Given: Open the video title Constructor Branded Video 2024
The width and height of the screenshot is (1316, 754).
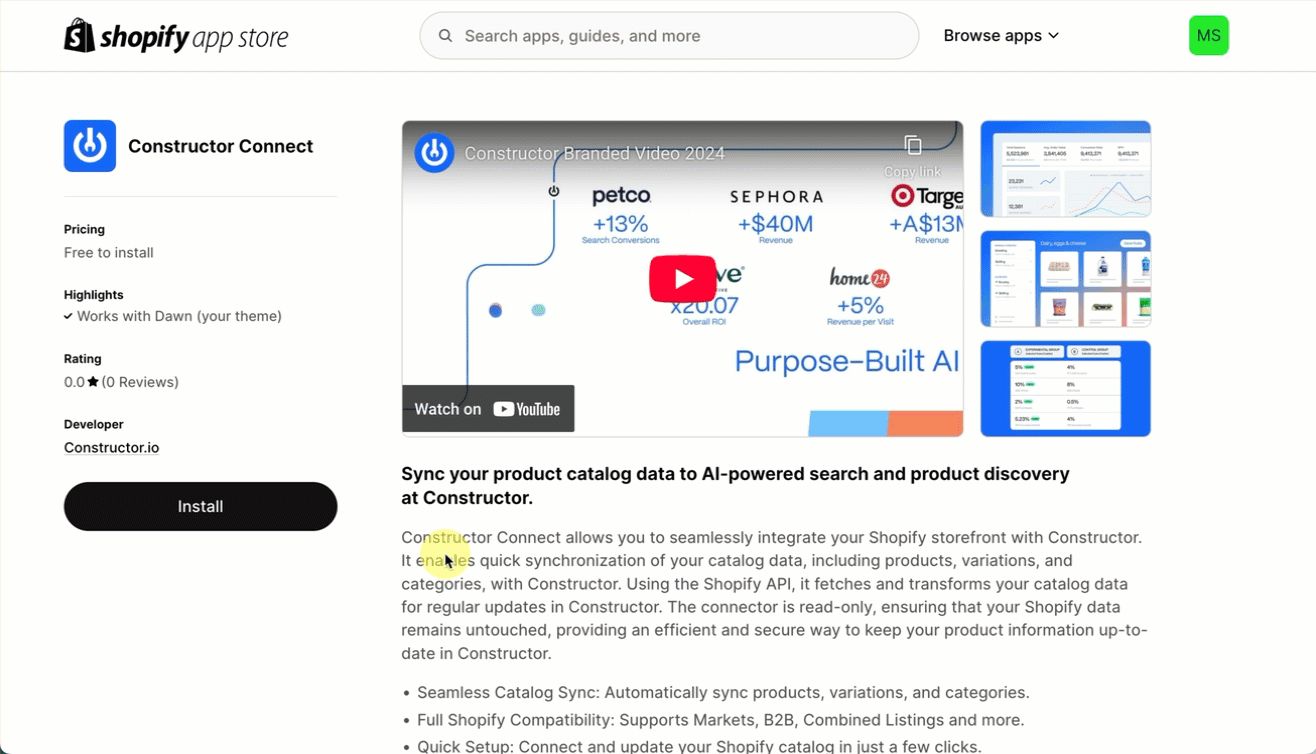Looking at the screenshot, I should pyautogui.click(x=594, y=154).
